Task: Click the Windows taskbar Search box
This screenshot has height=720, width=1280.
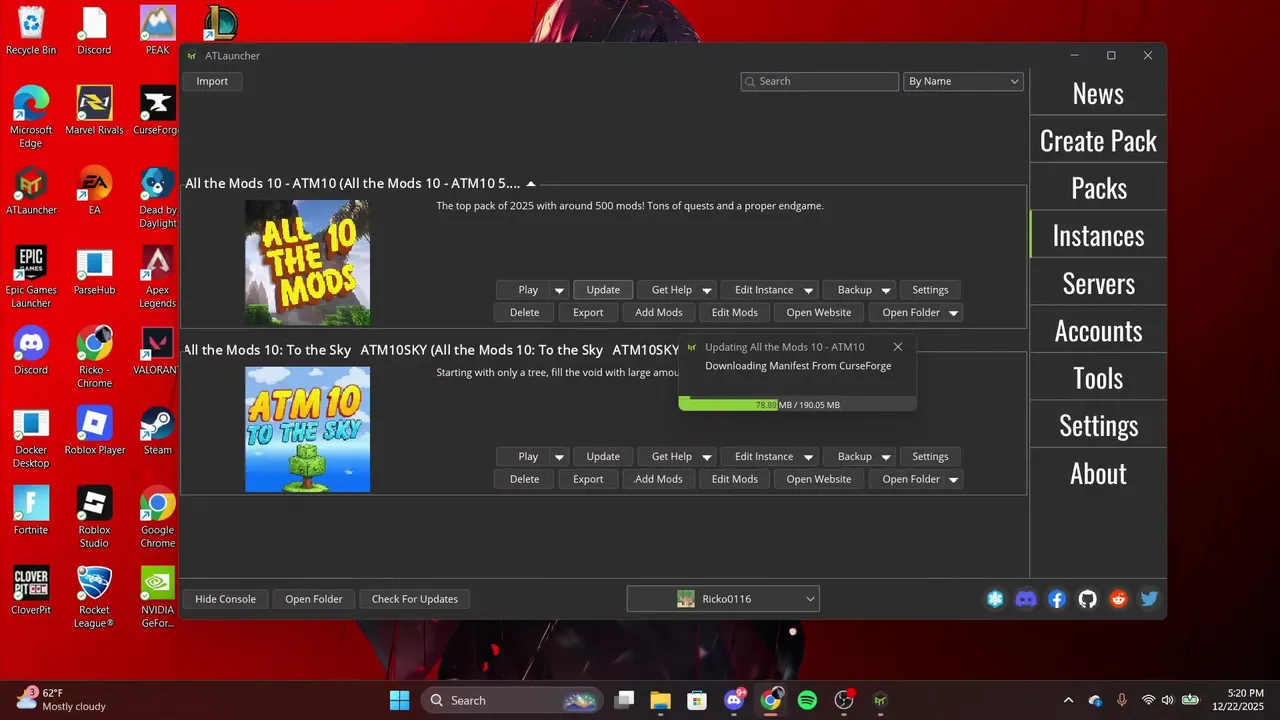Action: pos(512,700)
